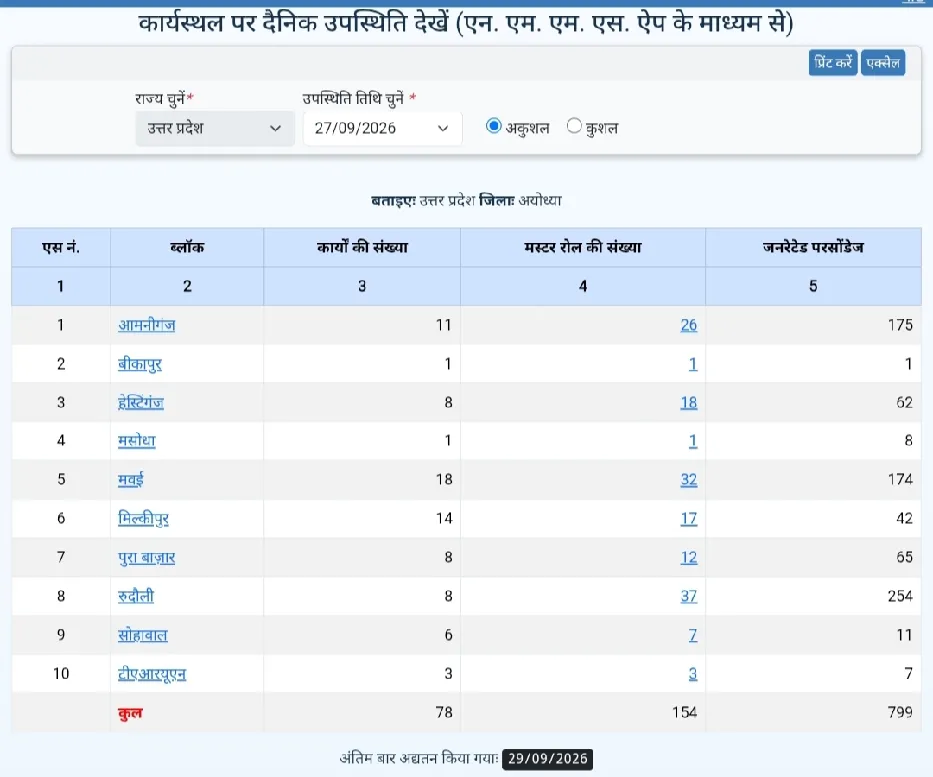Click the कार्यों की संख्या column header
Image resolution: width=933 pixels, height=777 pixels.
click(362, 247)
